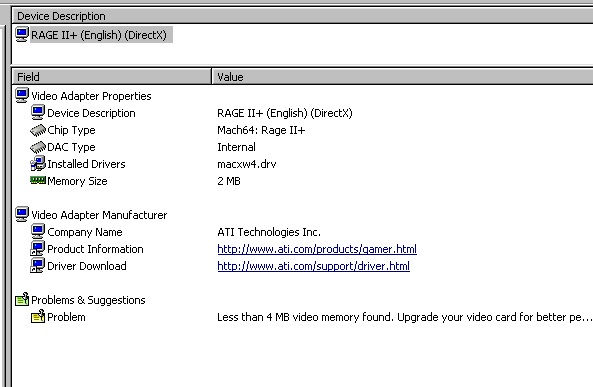Click the macxw4.drv driver value
The width and height of the screenshot is (593, 387).
[247, 164]
